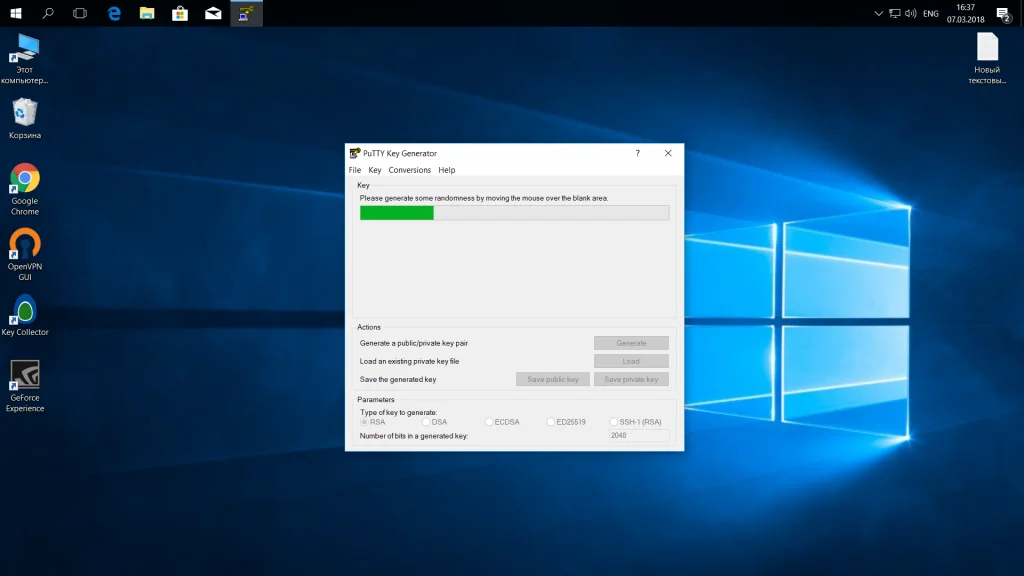
Task: Open Microsoft Edge from the taskbar
Action: pyautogui.click(x=115, y=13)
